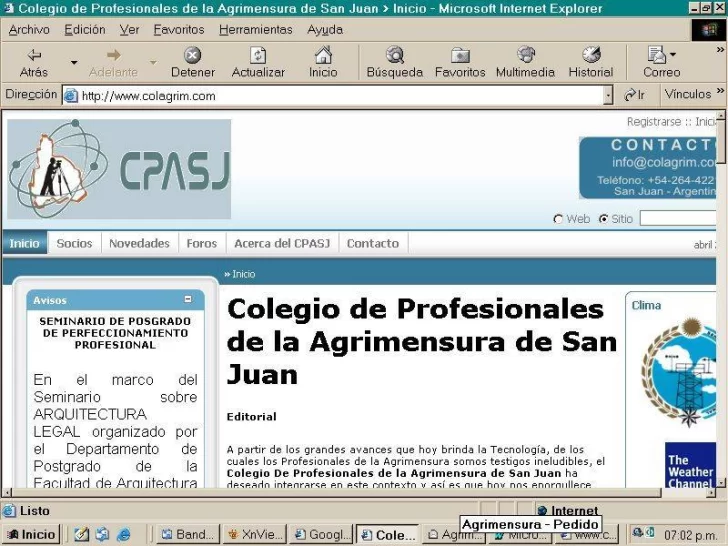The width and height of the screenshot is (728, 546).
Task: Click the Windows Inicio start button
Action: click(30, 535)
